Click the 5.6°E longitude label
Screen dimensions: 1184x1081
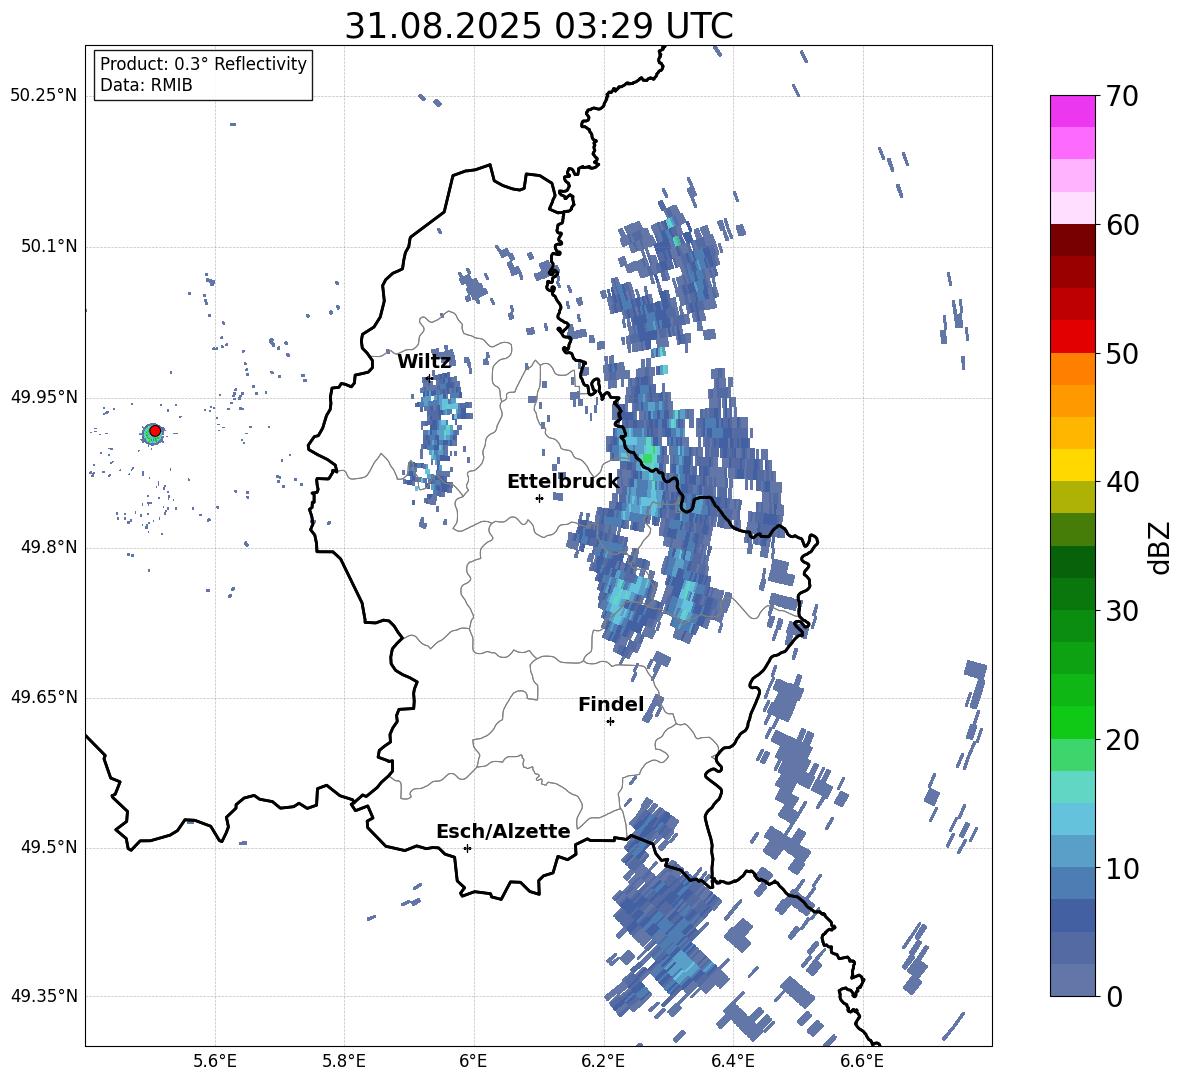pos(215,1061)
